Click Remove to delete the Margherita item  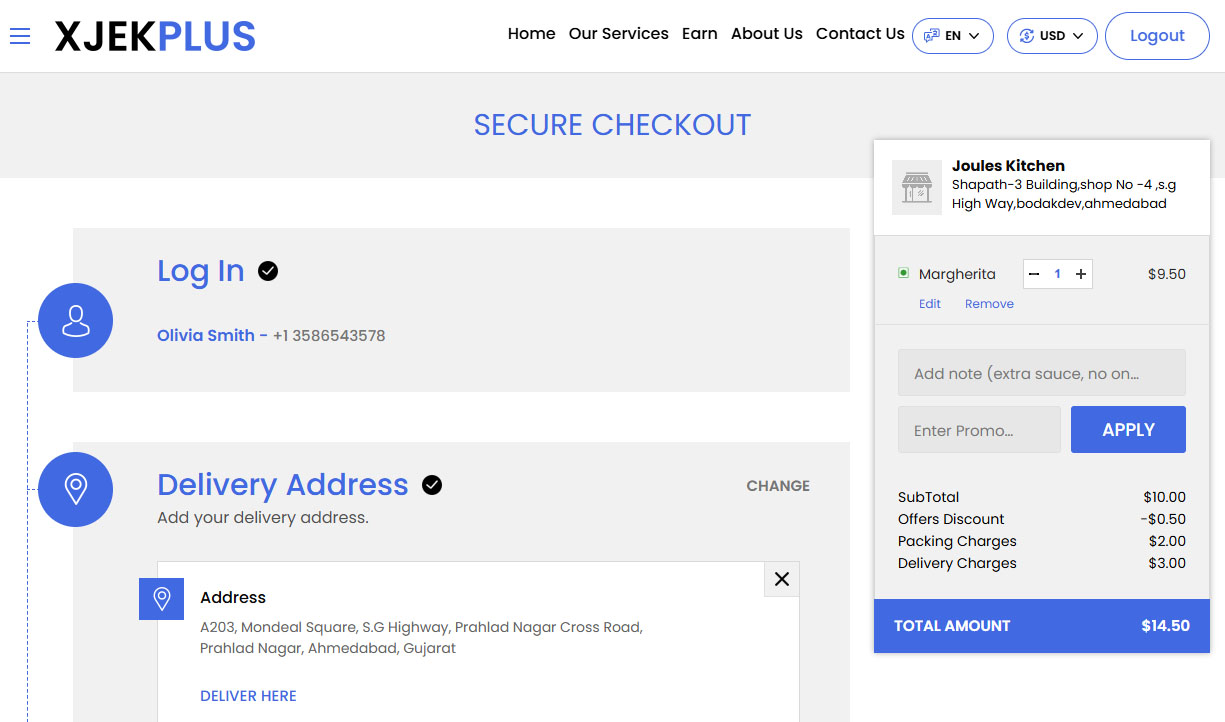tap(989, 303)
